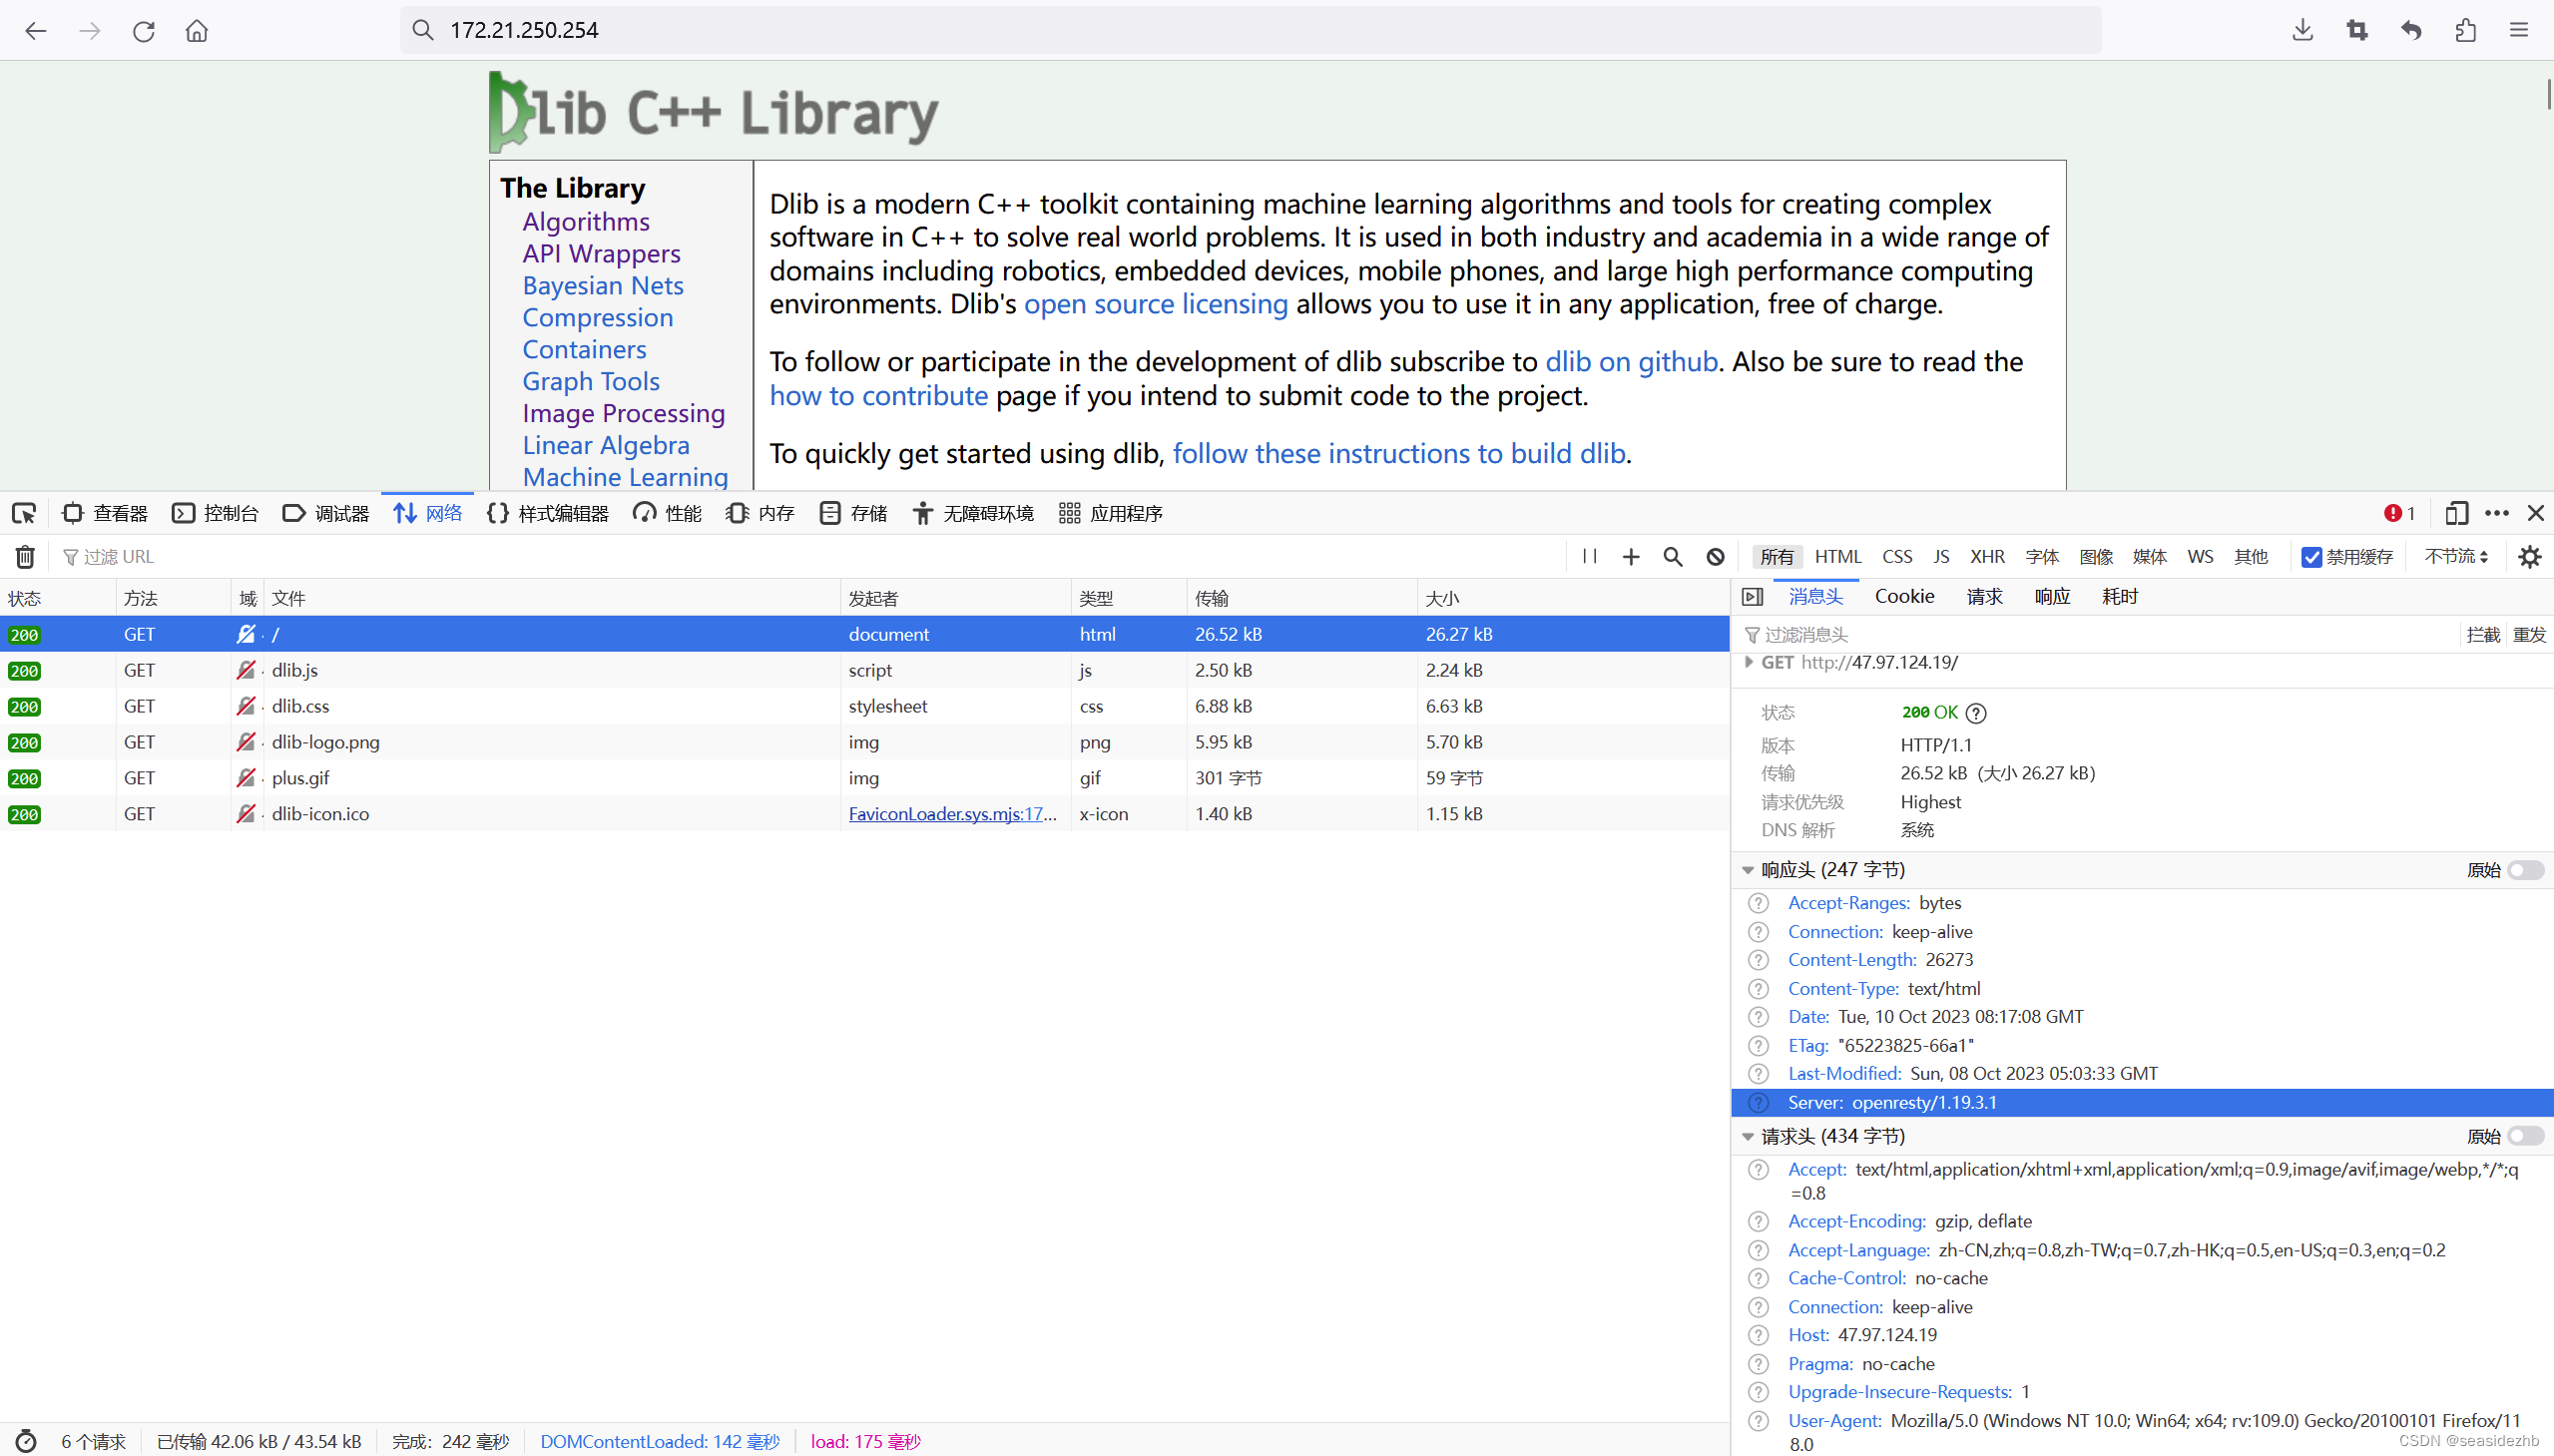
Task: Open help for Content-Type header
Action: coord(1759,989)
